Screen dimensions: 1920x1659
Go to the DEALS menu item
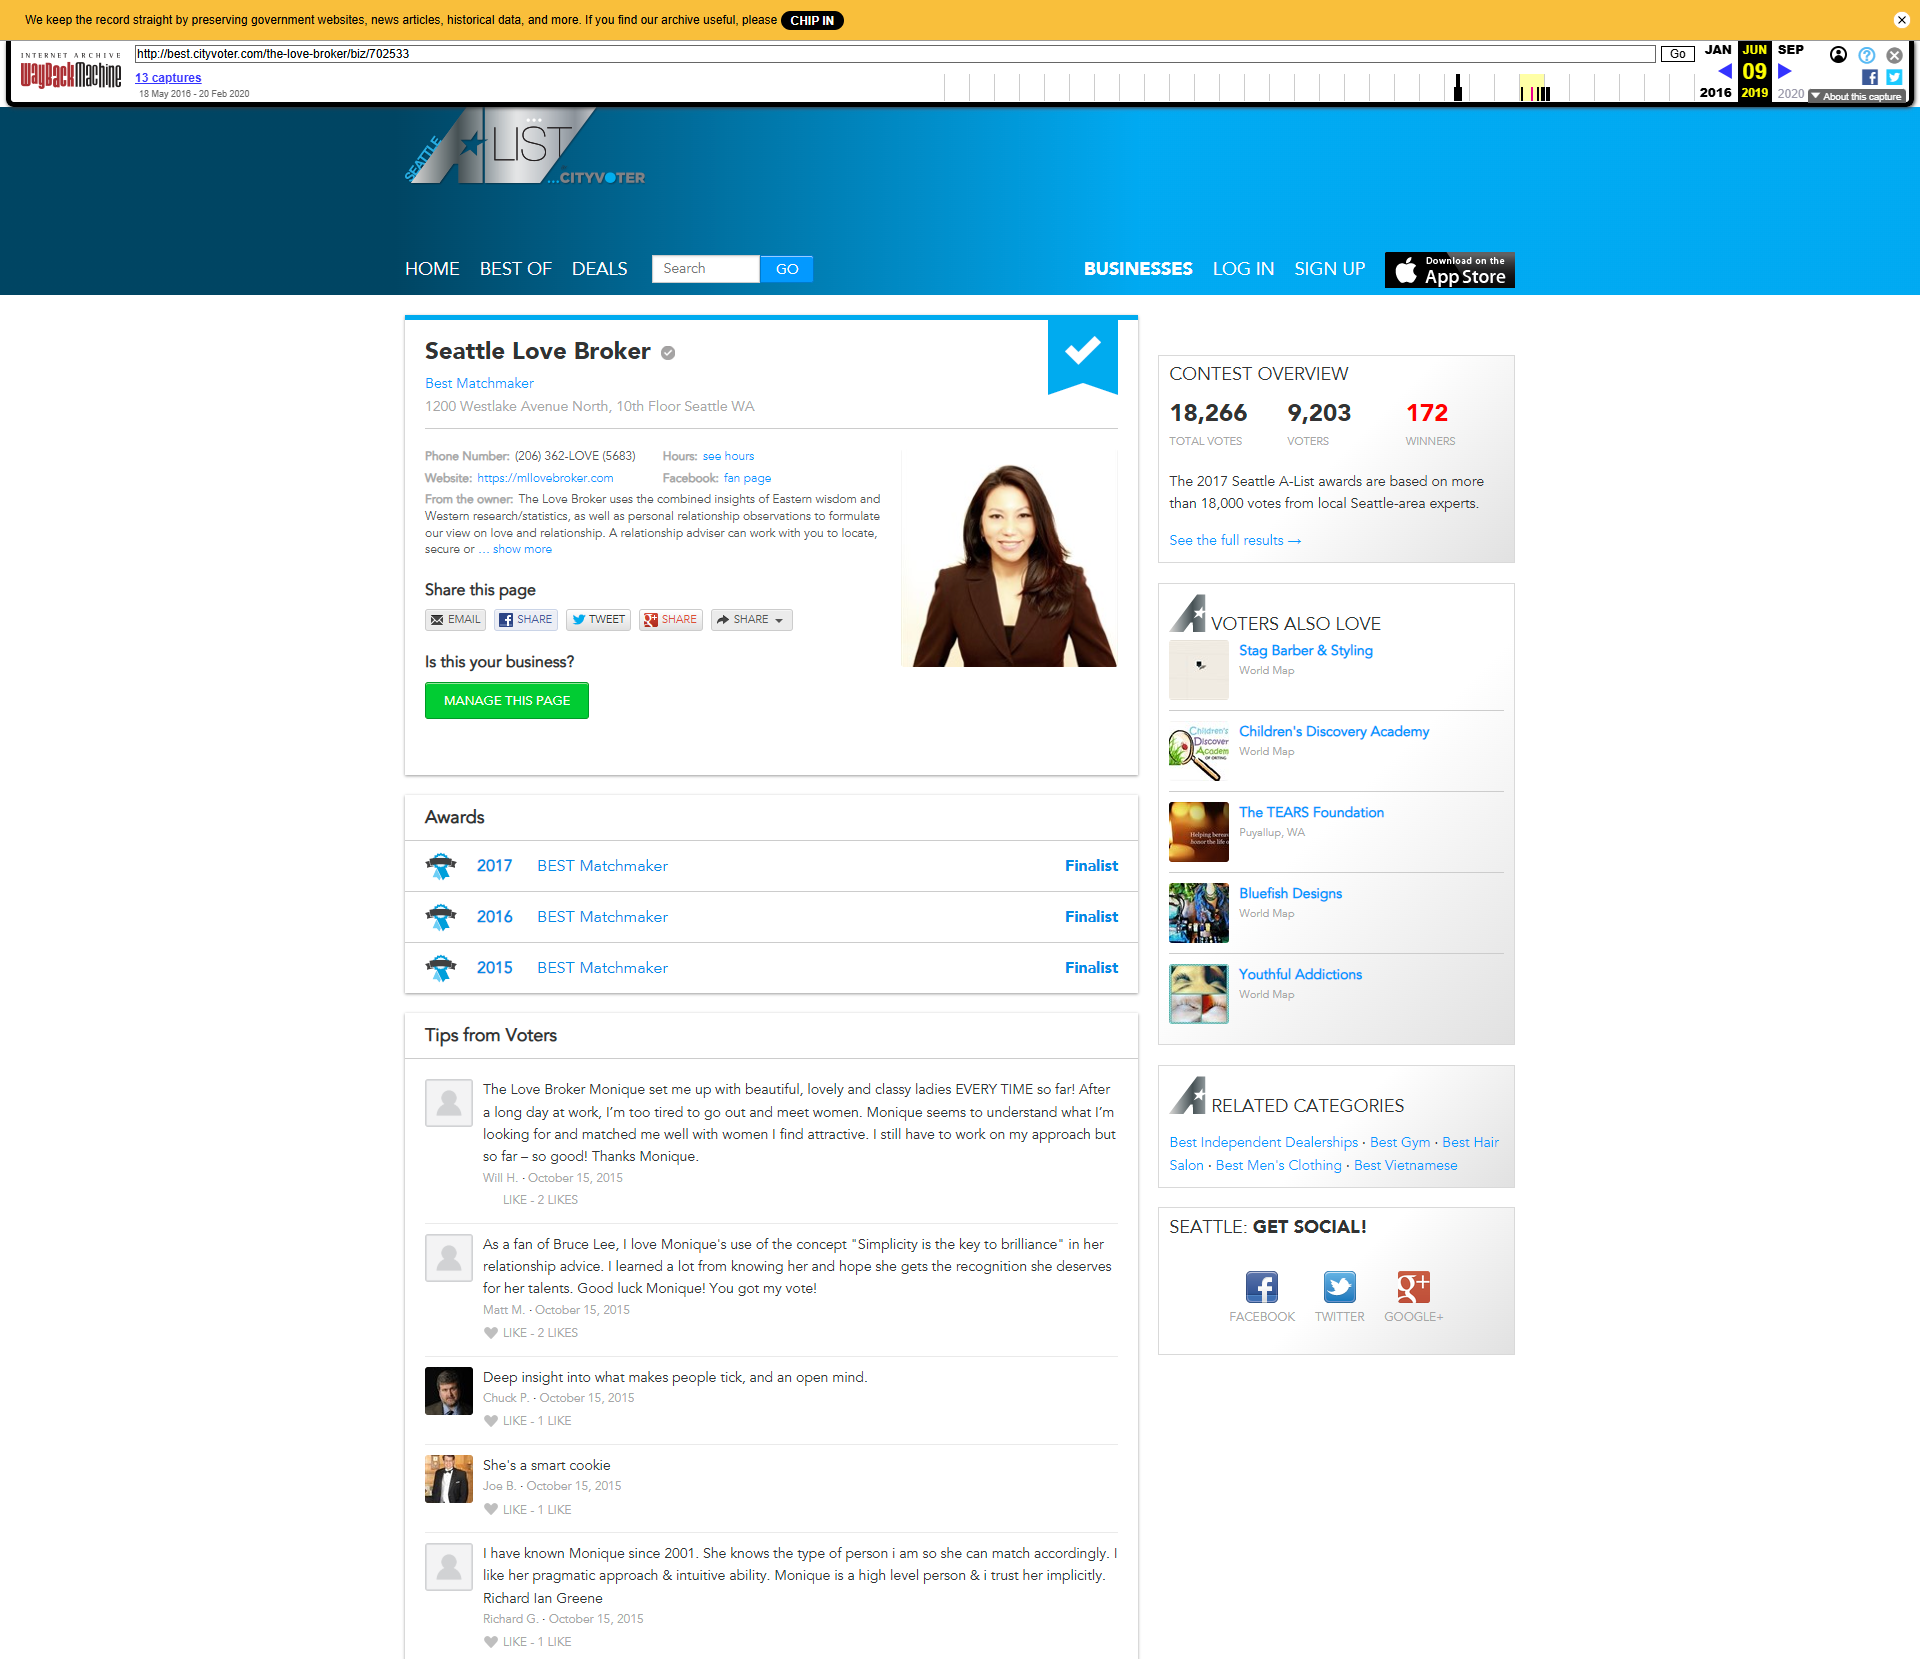point(599,269)
